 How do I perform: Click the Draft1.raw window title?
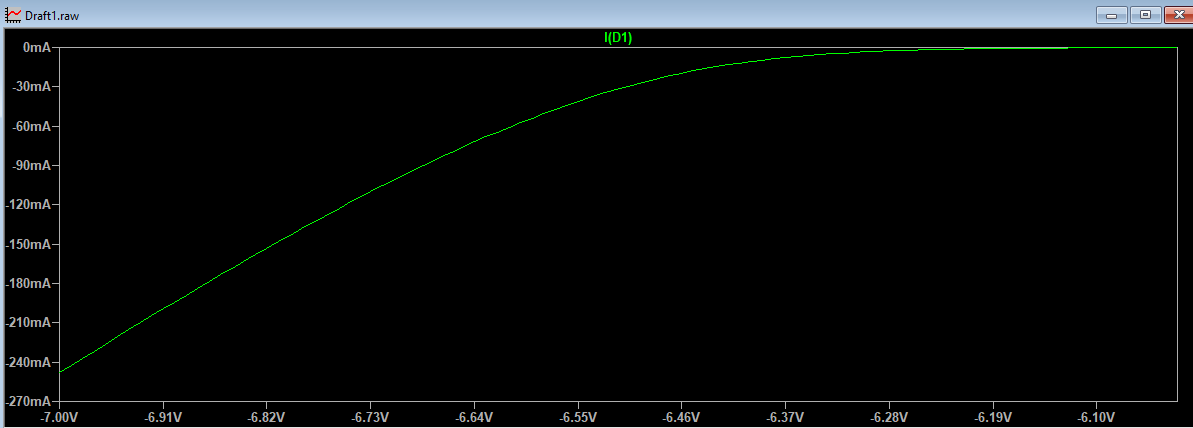(x=52, y=14)
